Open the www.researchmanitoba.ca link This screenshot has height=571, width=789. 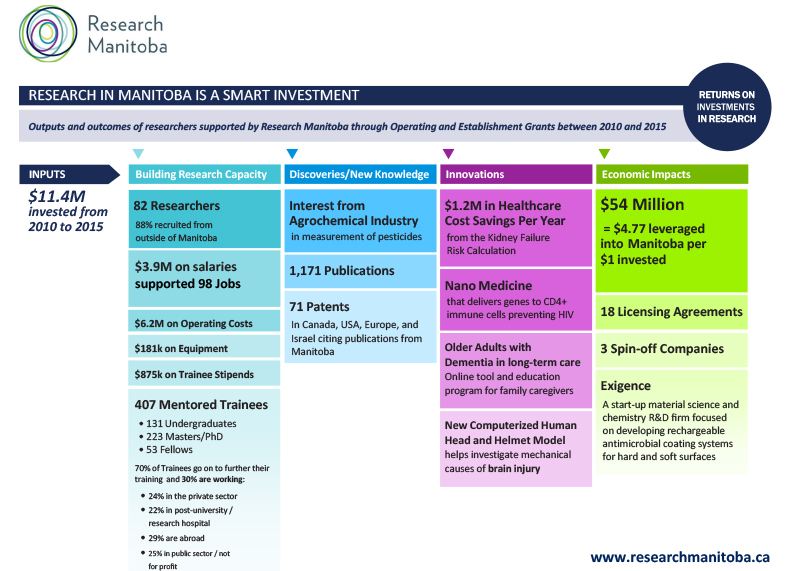(x=680, y=557)
